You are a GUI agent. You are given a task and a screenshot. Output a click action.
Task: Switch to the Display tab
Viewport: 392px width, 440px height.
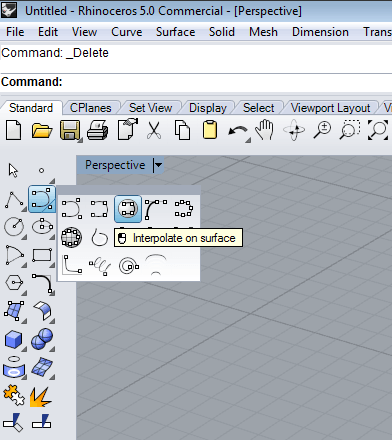coord(207,108)
